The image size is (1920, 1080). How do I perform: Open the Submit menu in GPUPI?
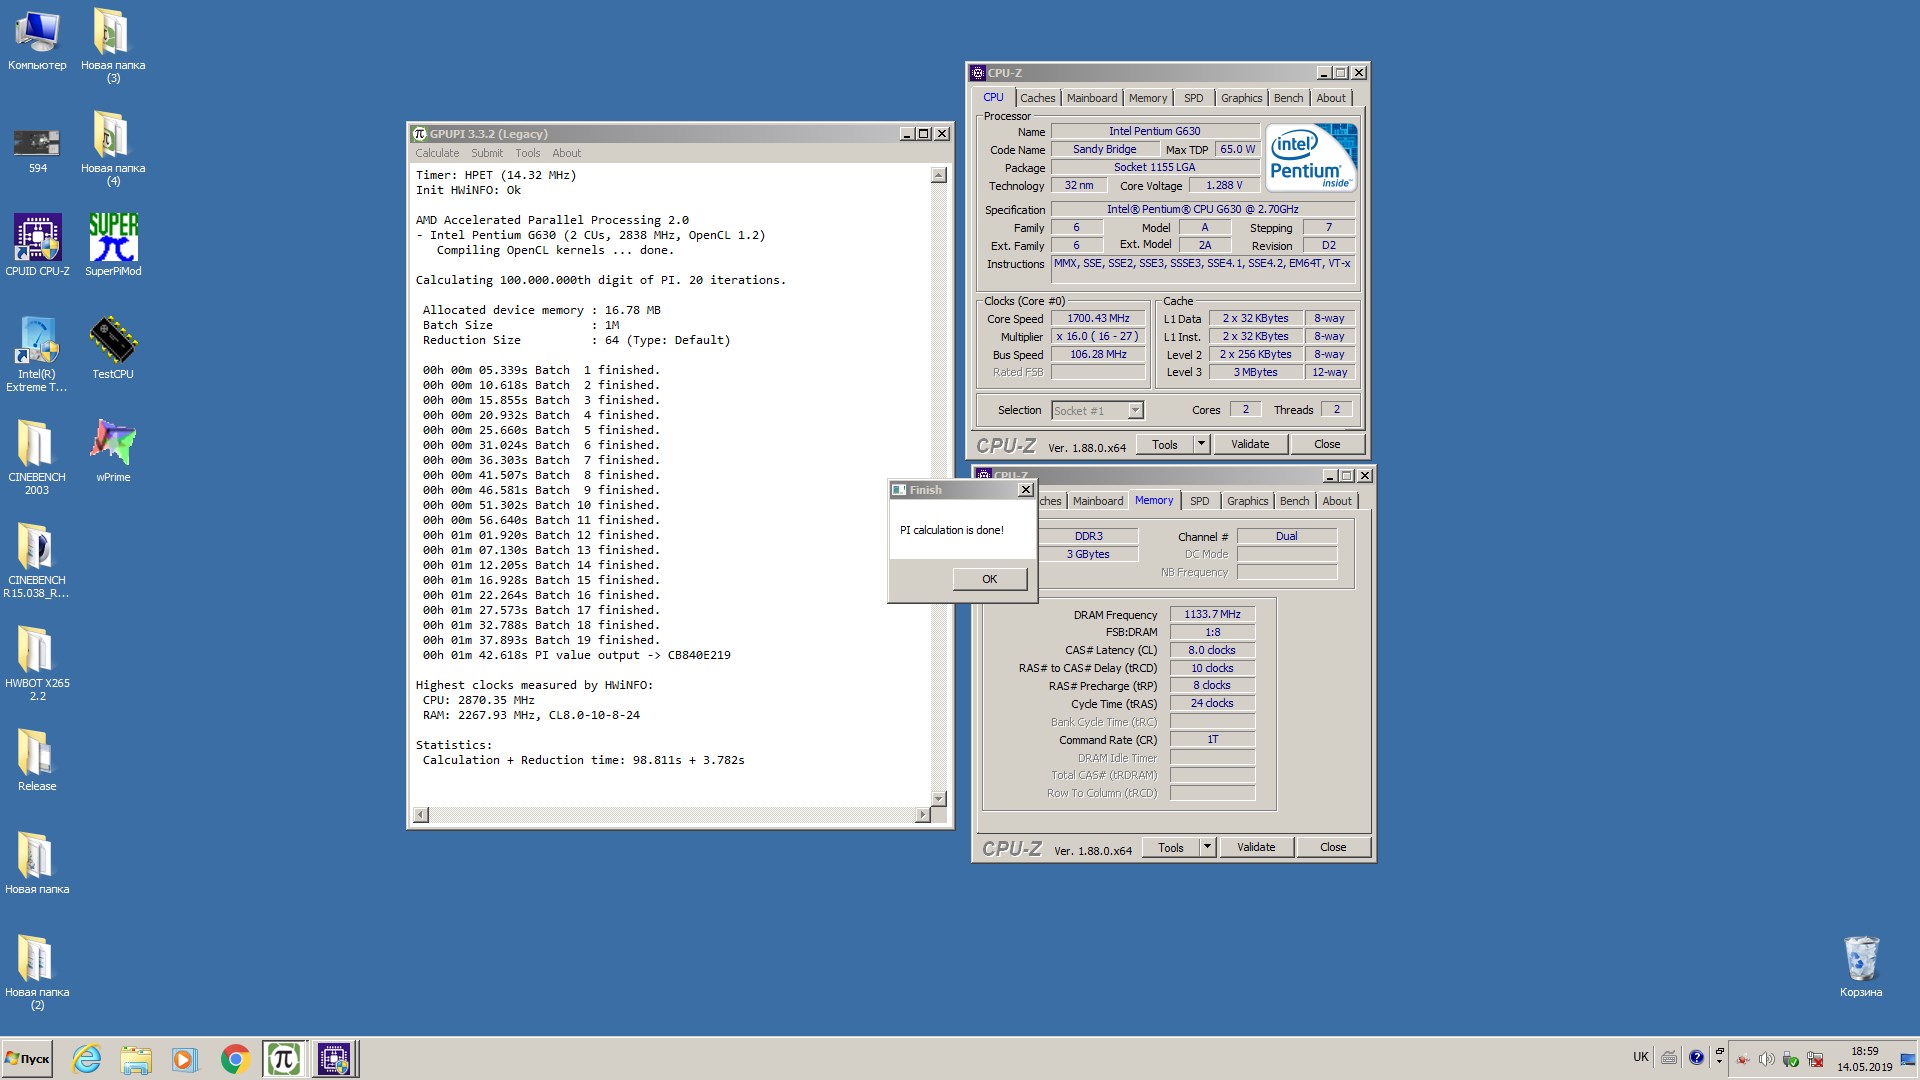(487, 153)
